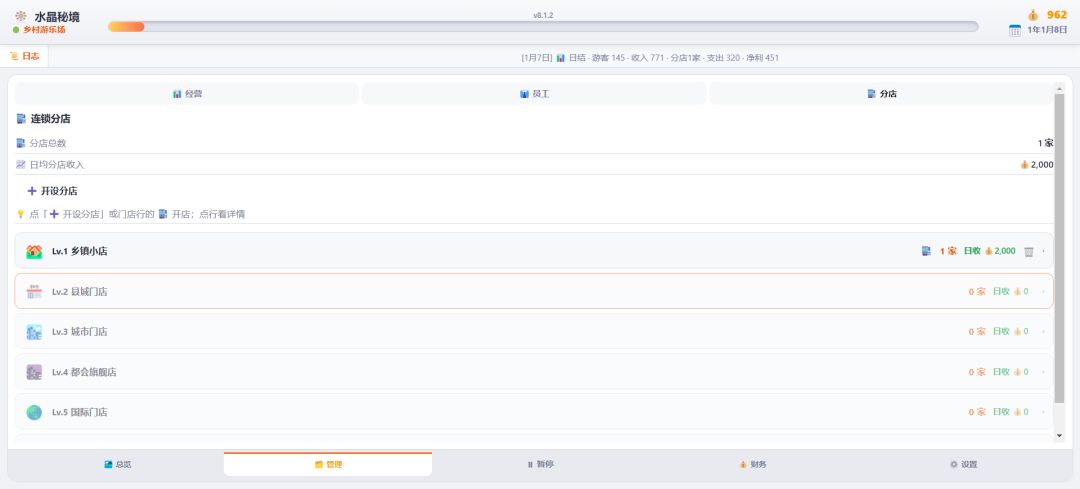
Task: Click the 0 家 count in Lv.4 都会旗舰店 row
Action: point(977,372)
